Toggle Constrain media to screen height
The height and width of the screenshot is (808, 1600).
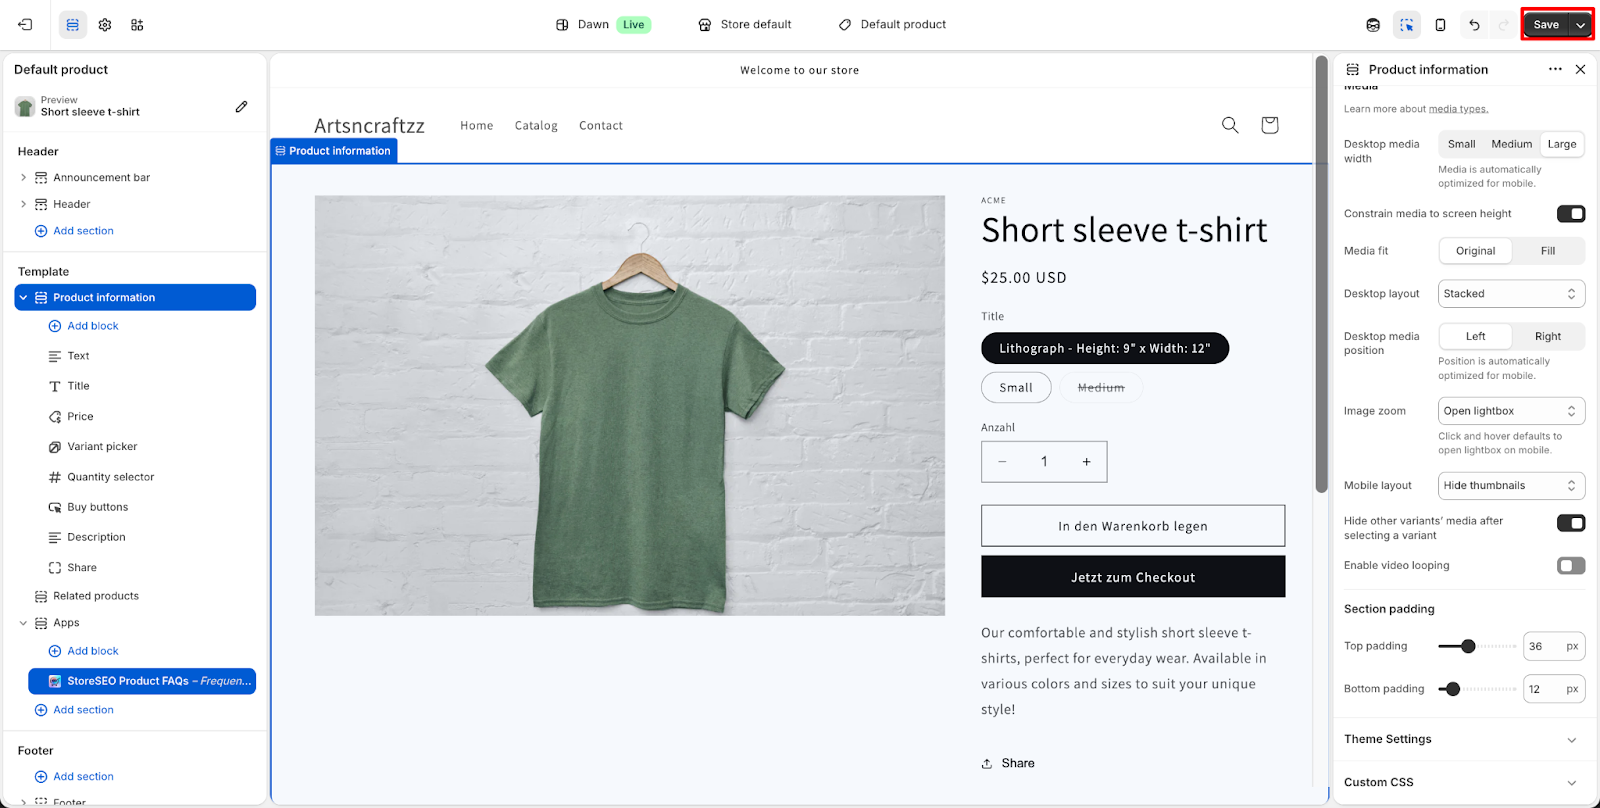point(1571,214)
